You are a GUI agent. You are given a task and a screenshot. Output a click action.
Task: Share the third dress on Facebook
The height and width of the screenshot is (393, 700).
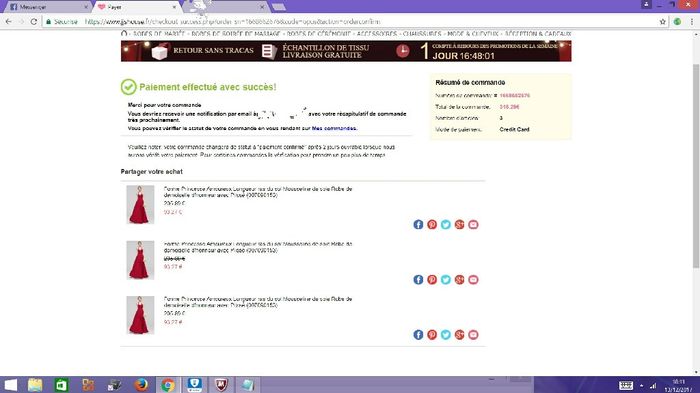418,334
